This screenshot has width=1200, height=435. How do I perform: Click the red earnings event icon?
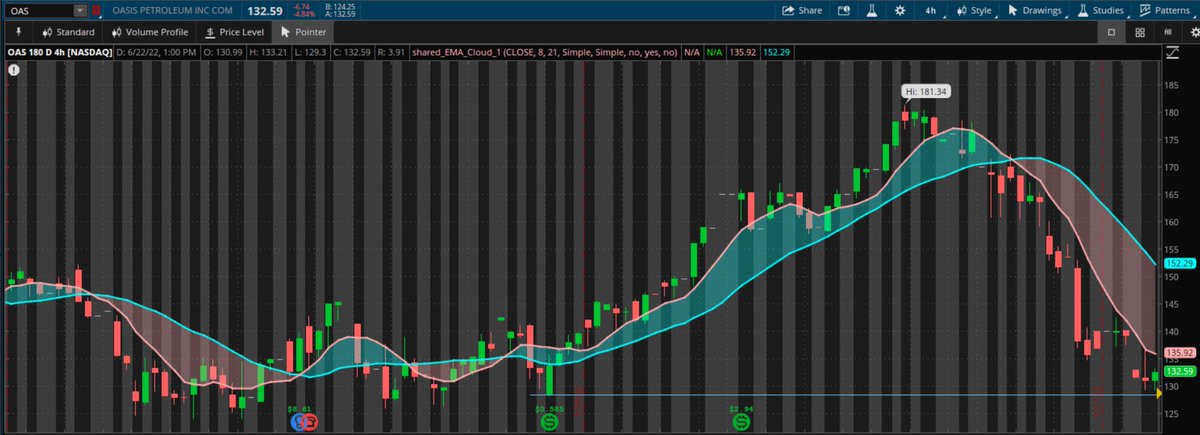pos(310,423)
